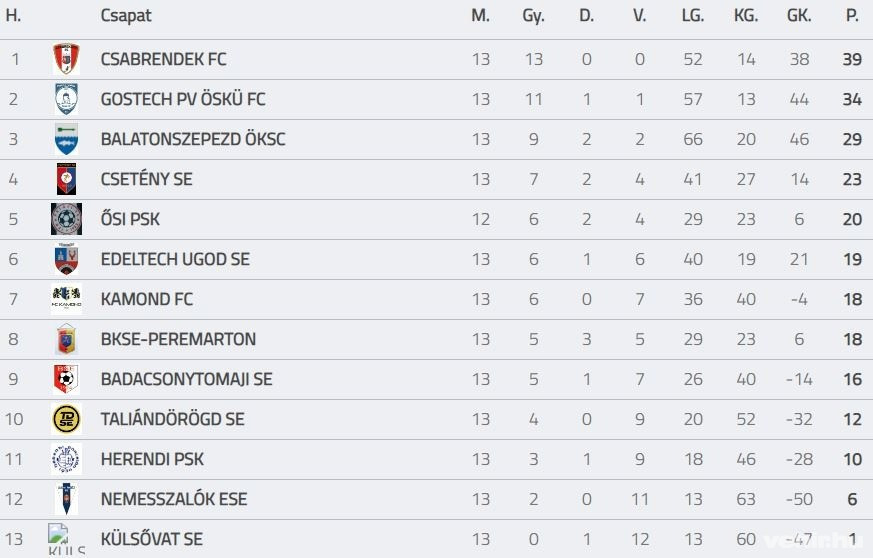Click the LG. goals scored header
Screen dimensions: 873x558
tap(693, 16)
